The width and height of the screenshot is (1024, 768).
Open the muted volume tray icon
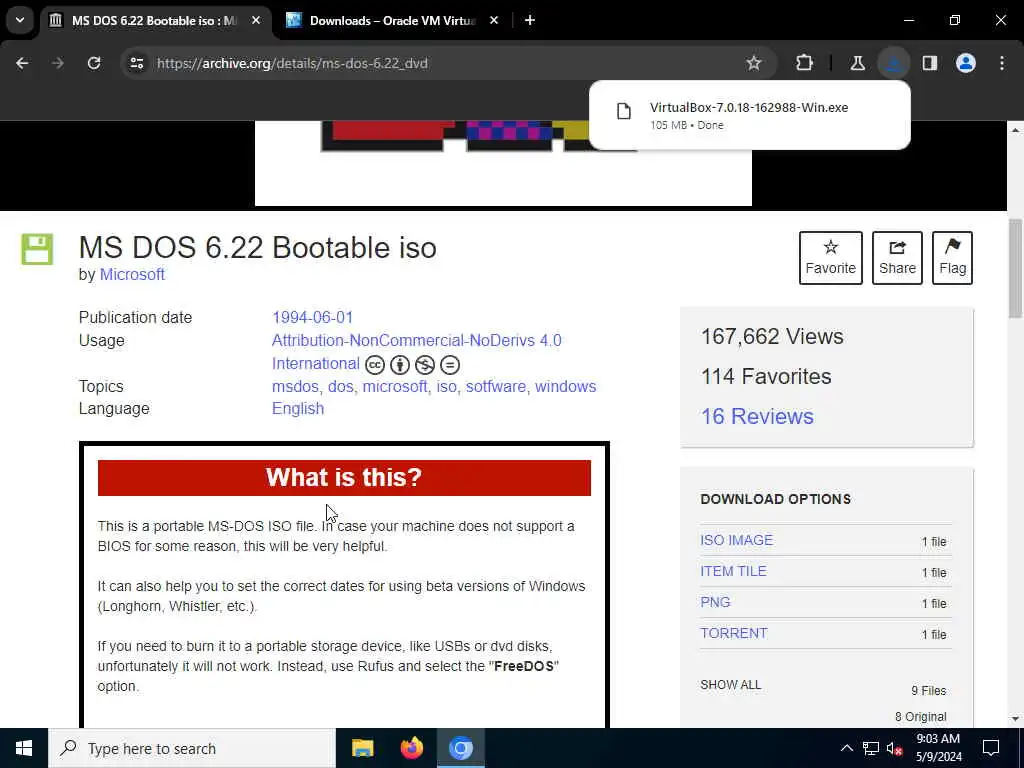[894, 748]
